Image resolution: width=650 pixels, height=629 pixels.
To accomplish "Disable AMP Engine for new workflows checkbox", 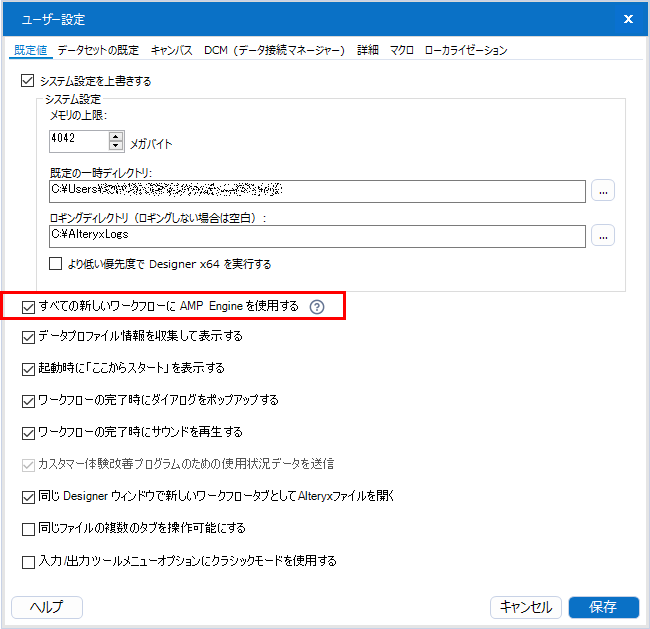I will [x=28, y=306].
